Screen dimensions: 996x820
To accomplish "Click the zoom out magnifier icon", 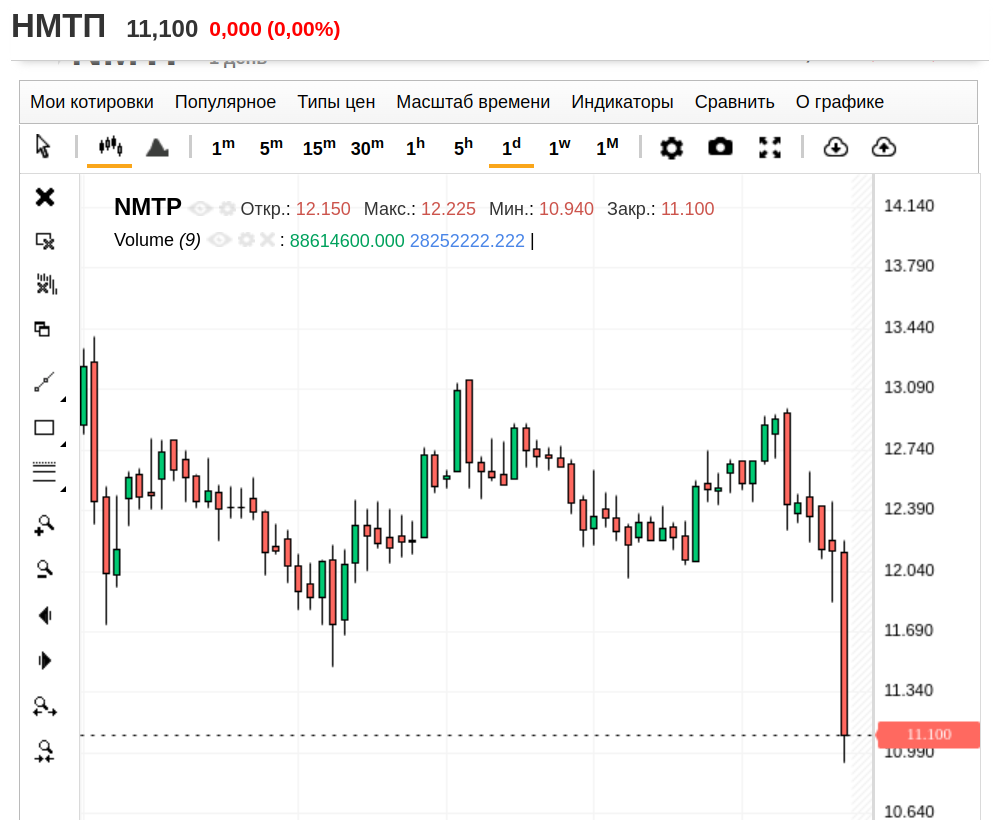I will (44, 569).
